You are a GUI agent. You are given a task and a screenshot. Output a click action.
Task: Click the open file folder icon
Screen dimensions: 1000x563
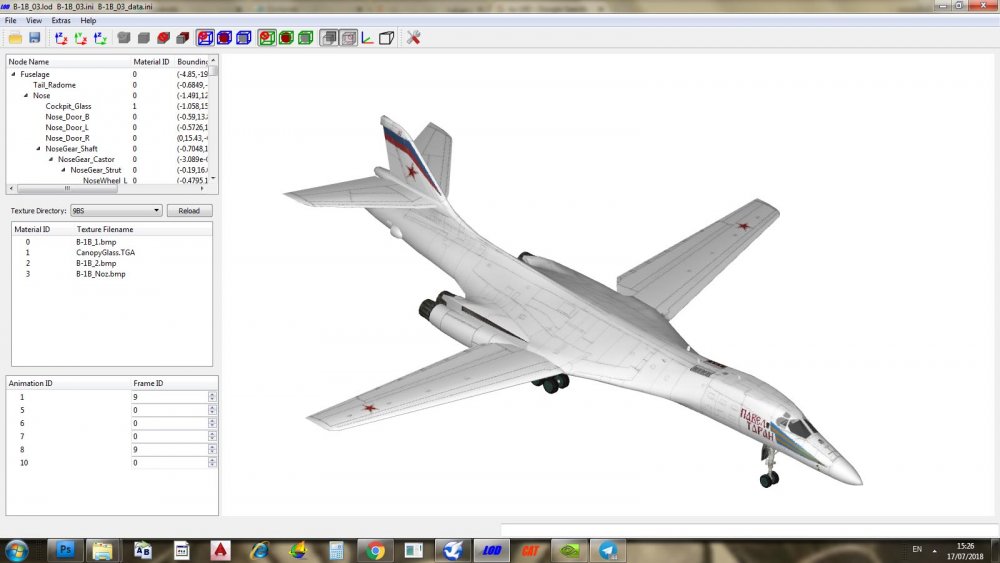click(x=15, y=38)
